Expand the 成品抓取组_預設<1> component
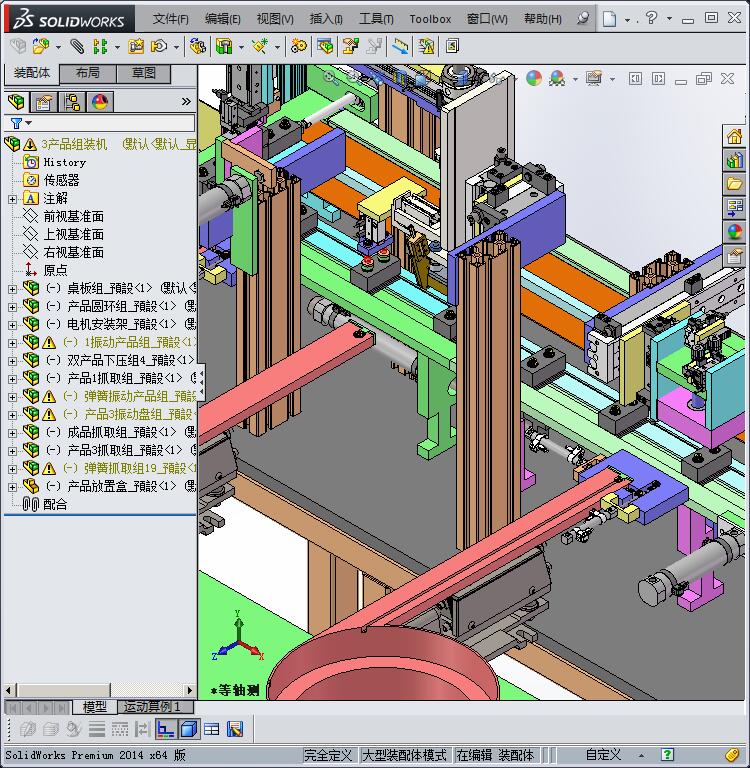The height and width of the screenshot is (768, 750). coord(12,433)
